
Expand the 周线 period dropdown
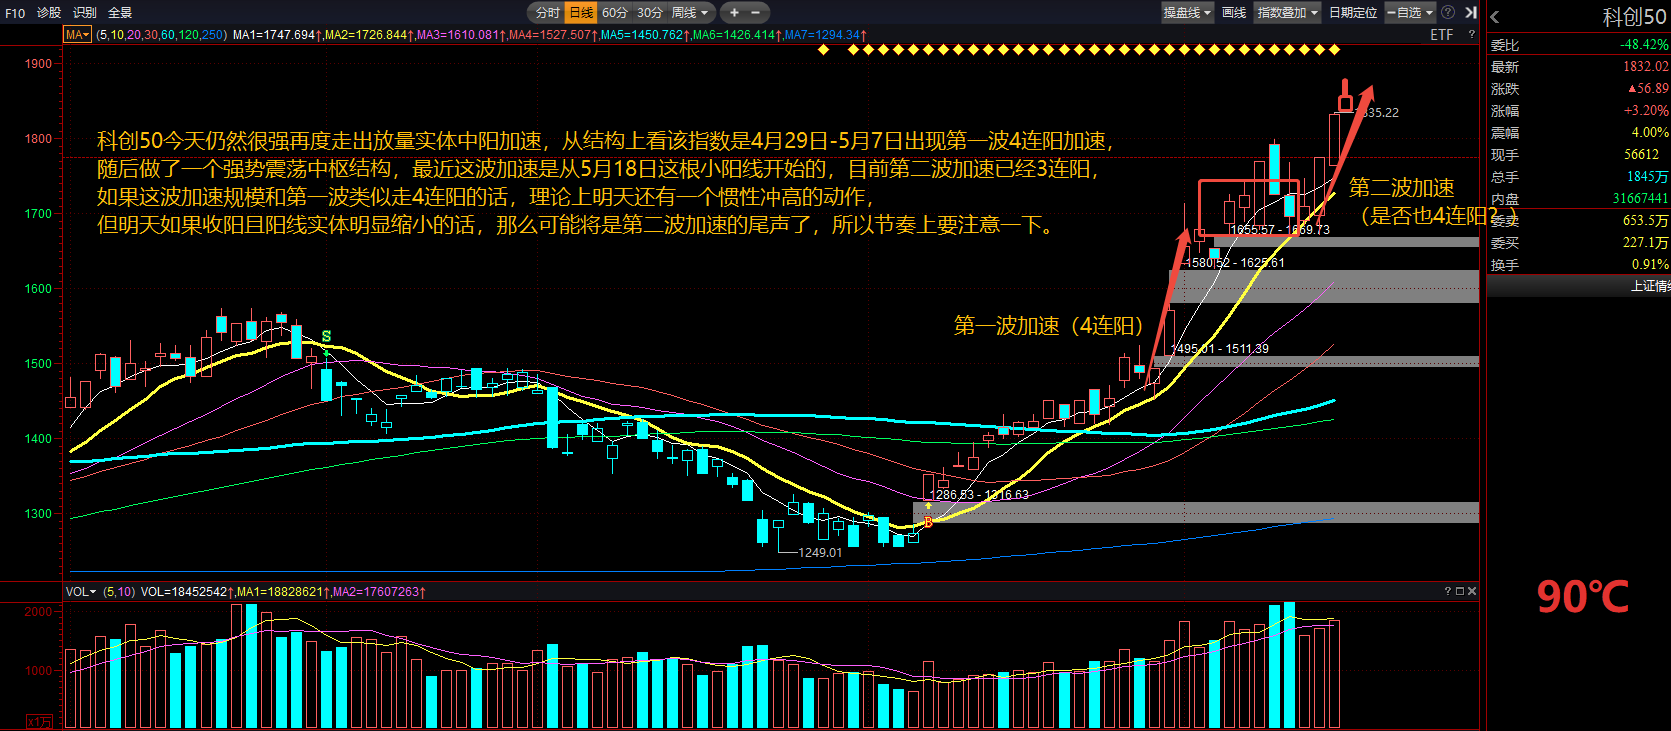point(690,13)
